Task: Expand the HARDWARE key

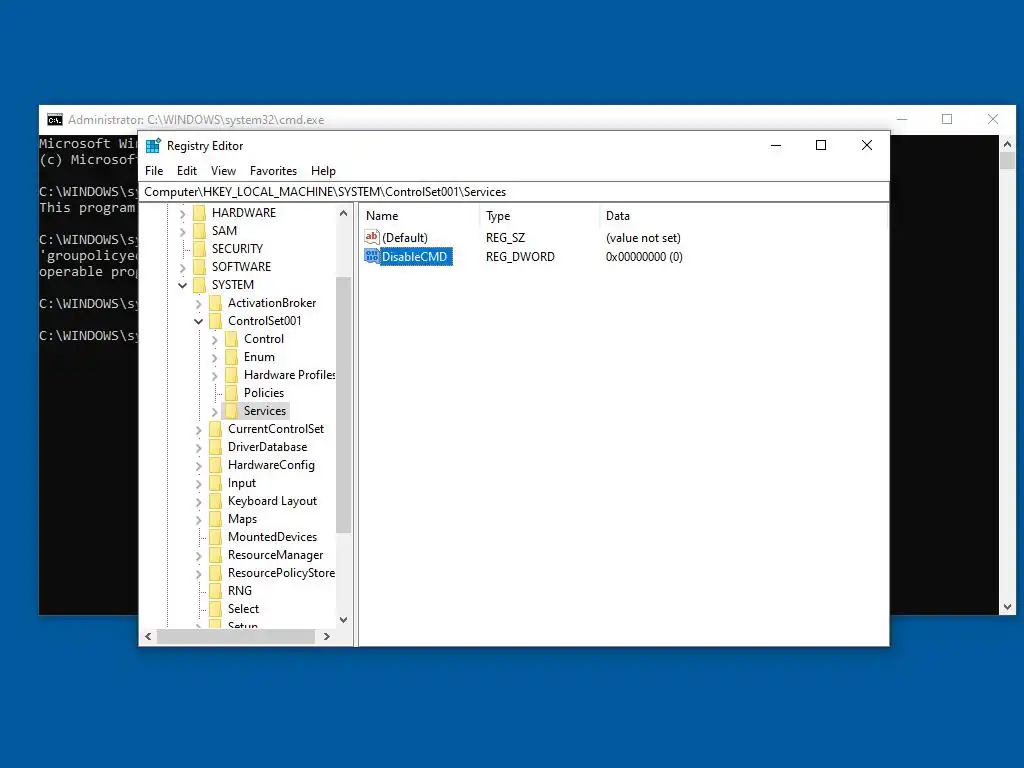Action: pos(183,213)
